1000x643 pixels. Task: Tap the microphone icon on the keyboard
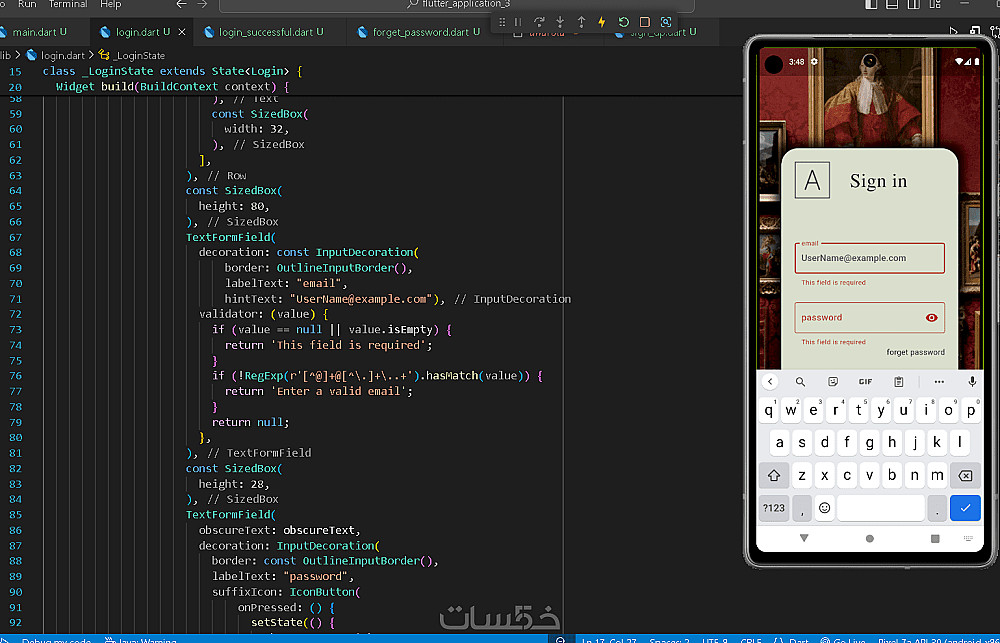pos(971,382)
